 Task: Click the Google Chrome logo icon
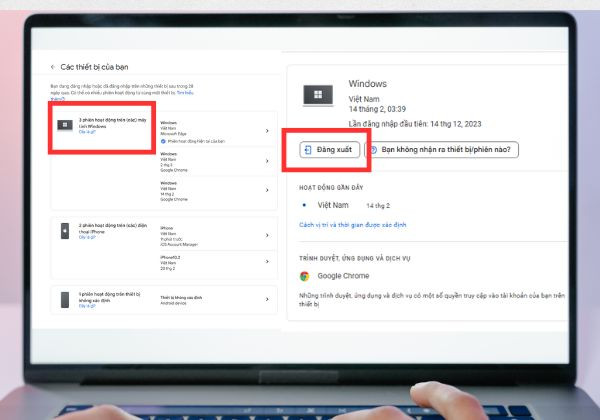[x=305, y=276]
